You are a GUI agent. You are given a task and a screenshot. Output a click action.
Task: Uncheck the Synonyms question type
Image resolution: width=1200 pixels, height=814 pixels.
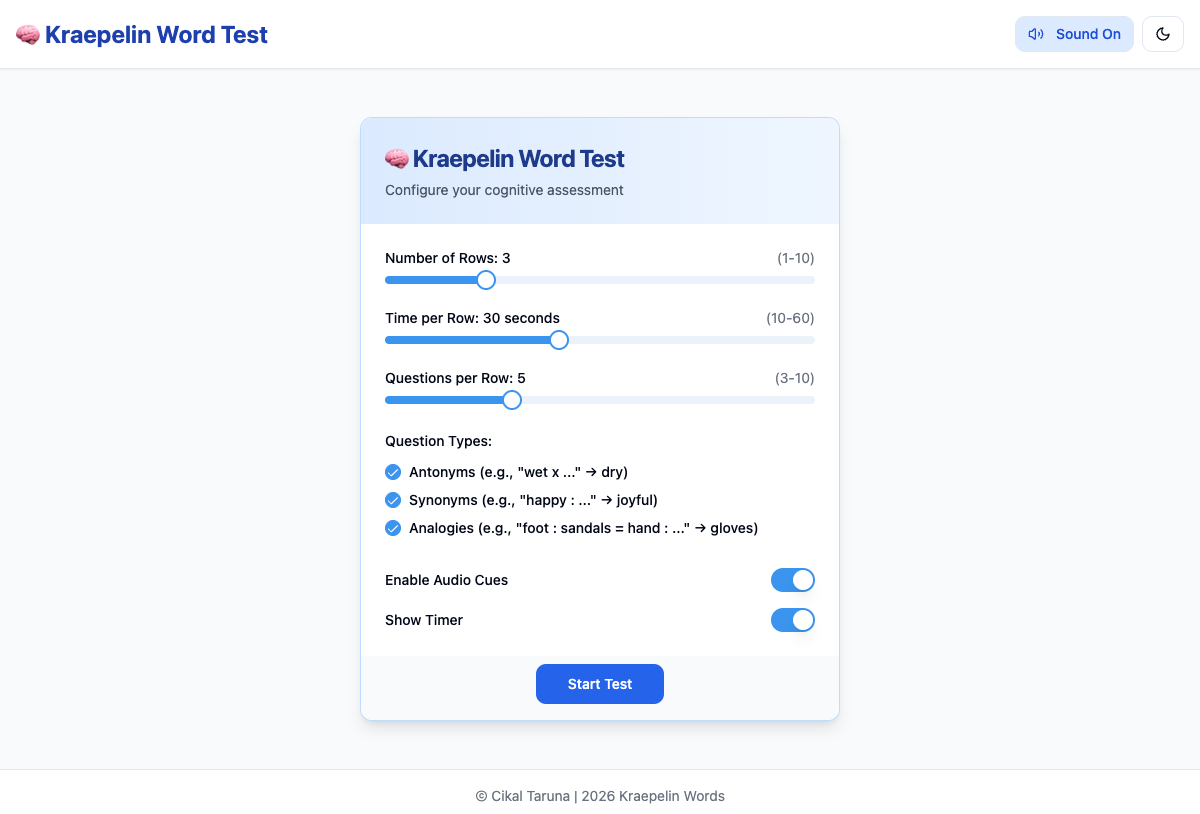[393, 500]
